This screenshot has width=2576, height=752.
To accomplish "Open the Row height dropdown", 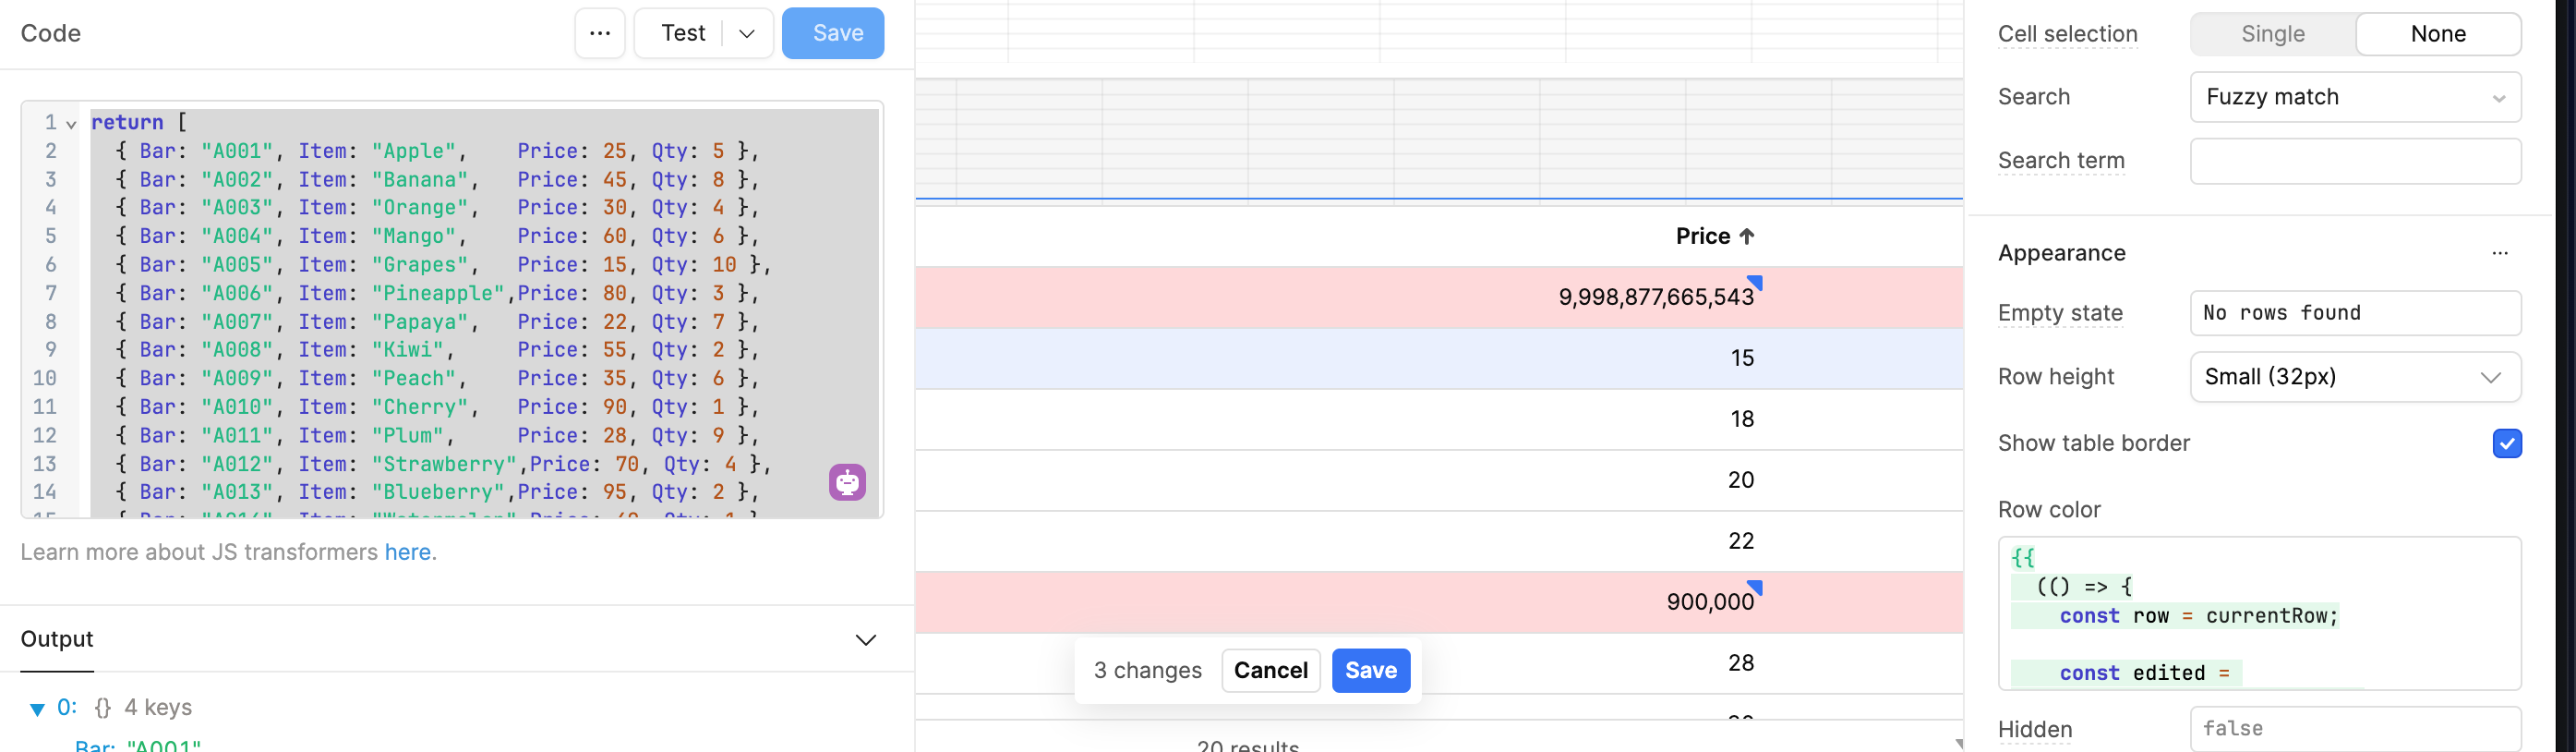I will point(2355,377).
